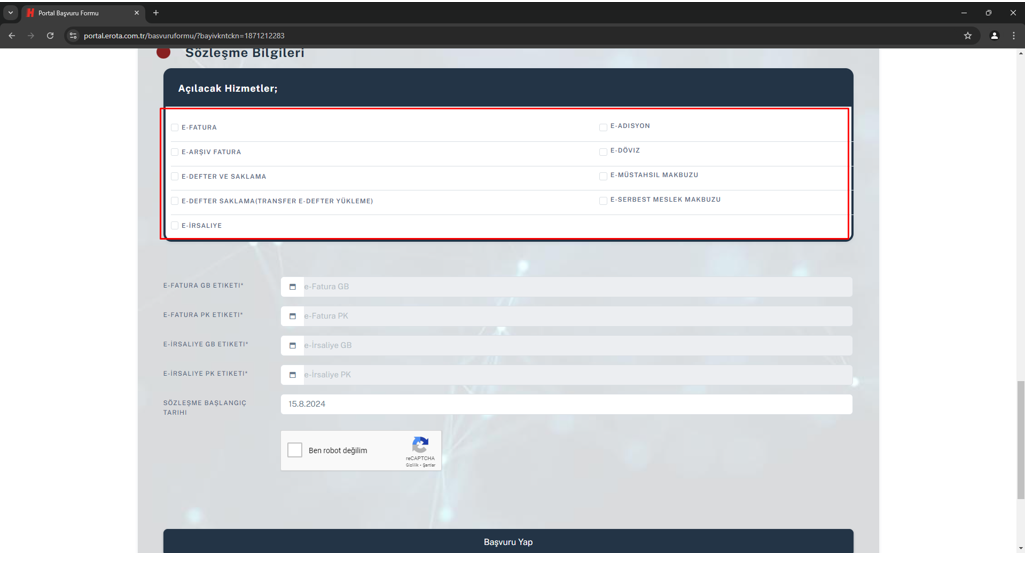
Task: Click the site info icon in address bar
Action: tap(73, 36)
